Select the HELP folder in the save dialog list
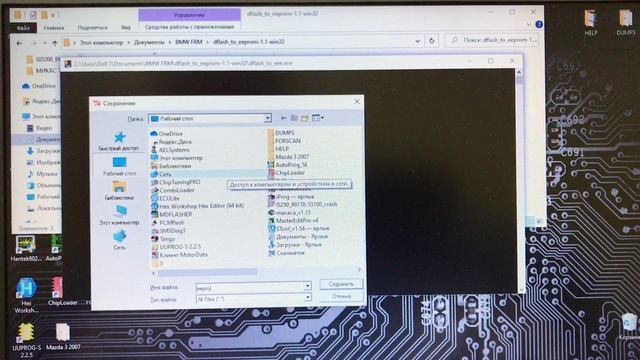 click(278, 149)
